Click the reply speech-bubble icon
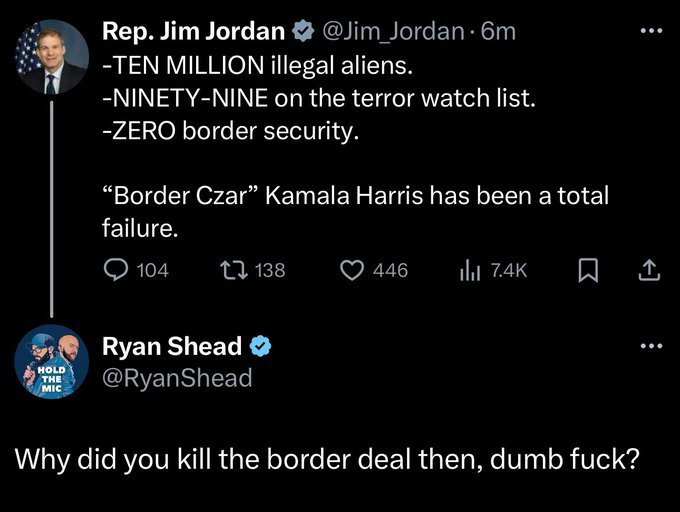 pos(117,269)
